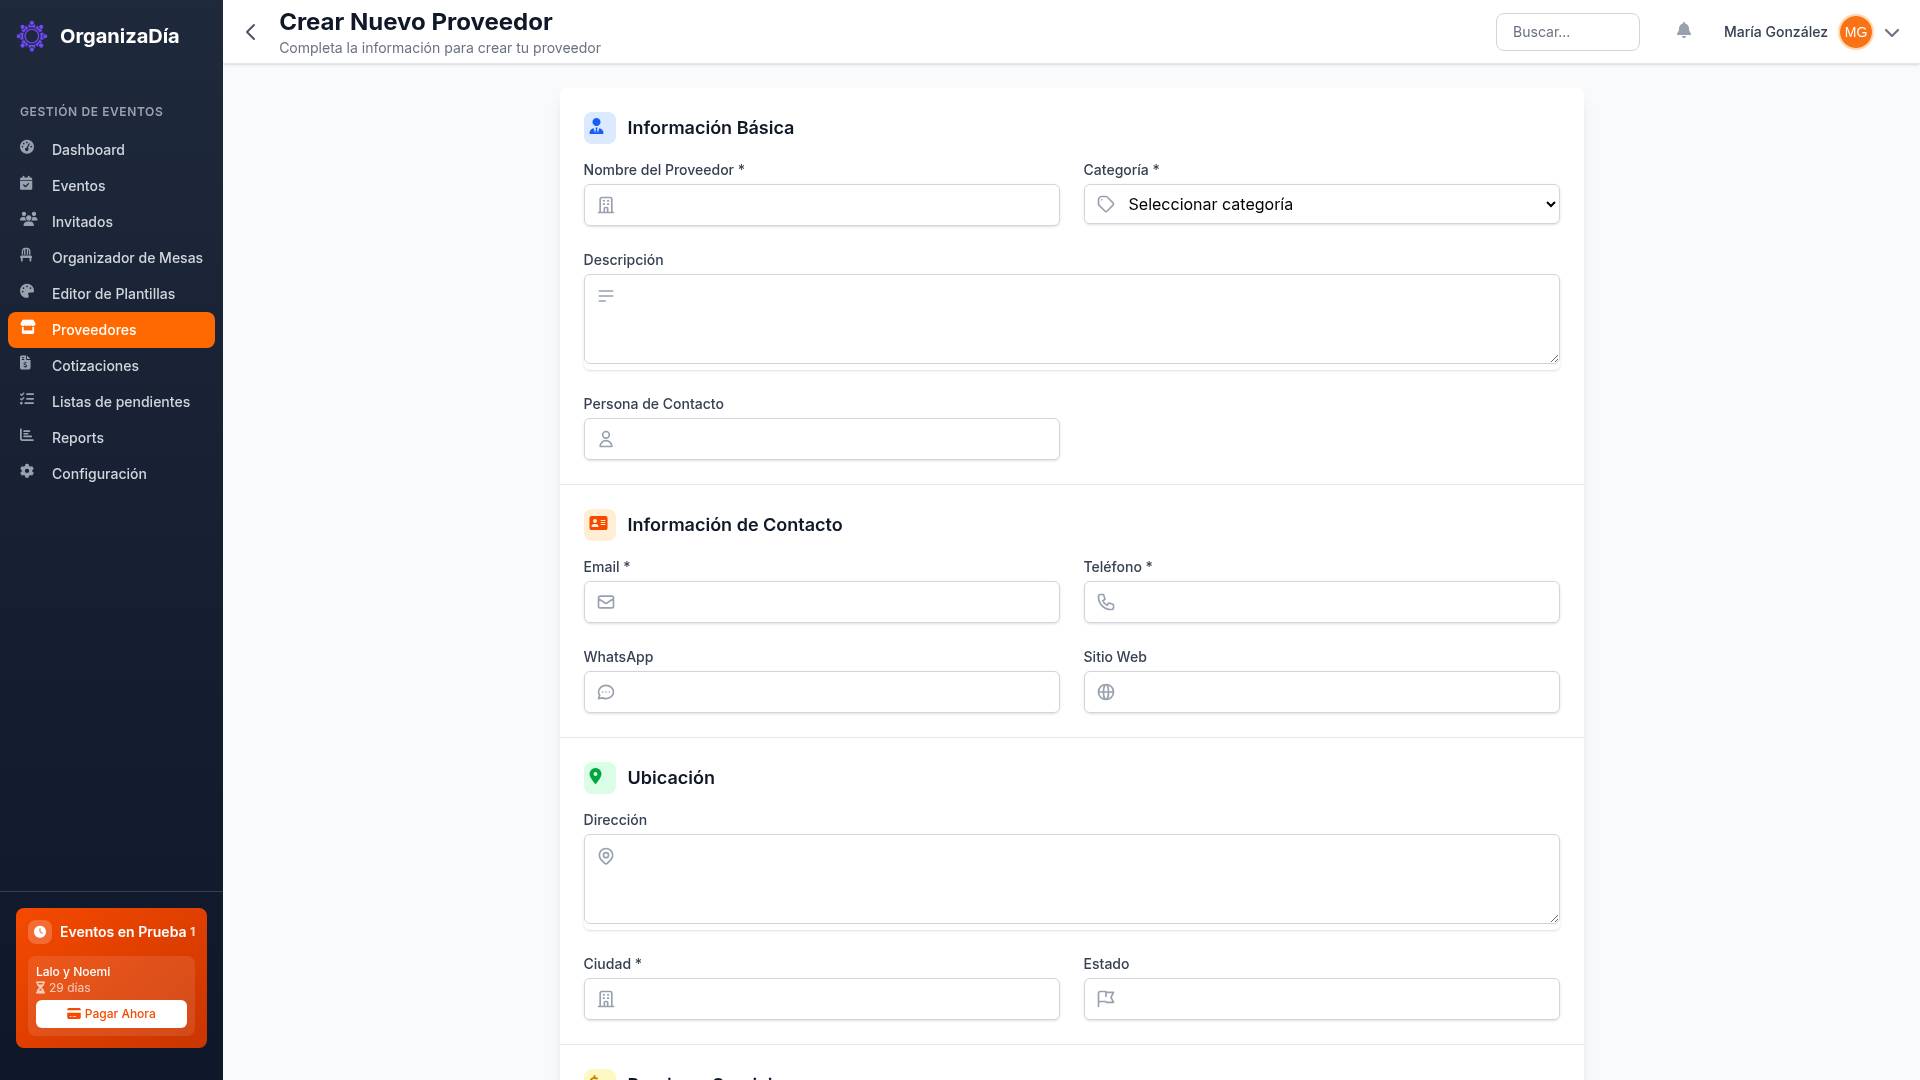Select Listas de pendientes menu item
The image size is (1920, 1080).
[x=120, y=402]
